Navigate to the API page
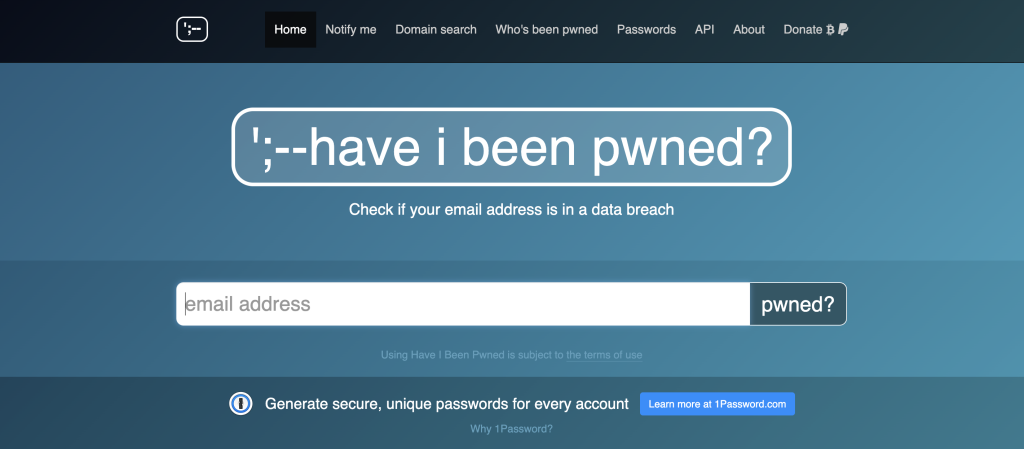The height and width of the screenshot is (449, 1024). point(705,30)
